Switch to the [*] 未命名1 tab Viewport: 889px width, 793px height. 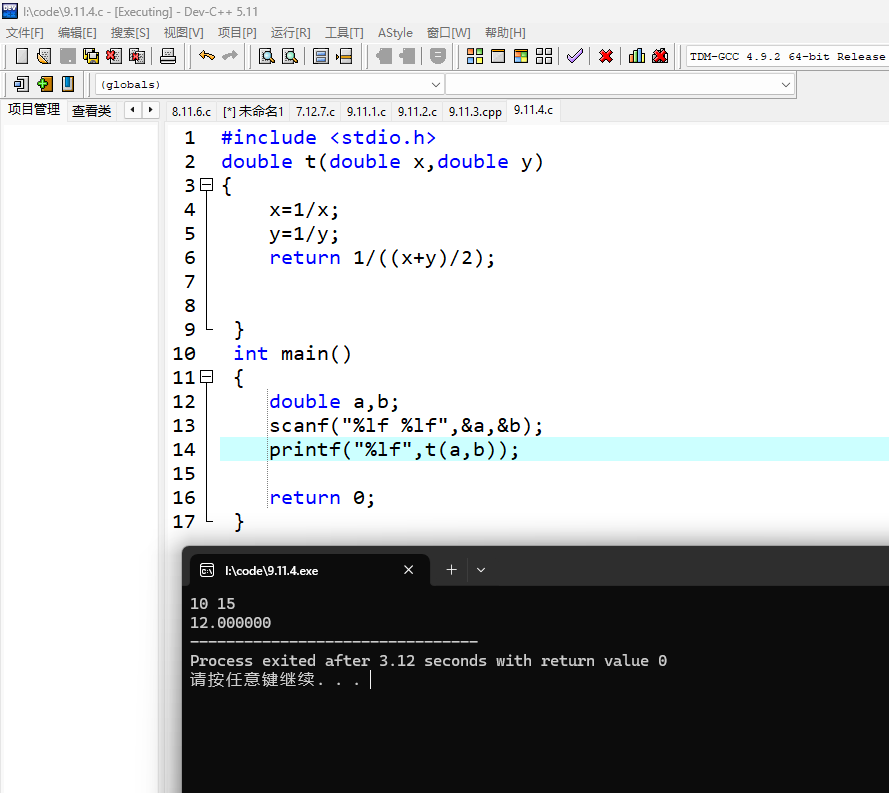click(253, 112)
